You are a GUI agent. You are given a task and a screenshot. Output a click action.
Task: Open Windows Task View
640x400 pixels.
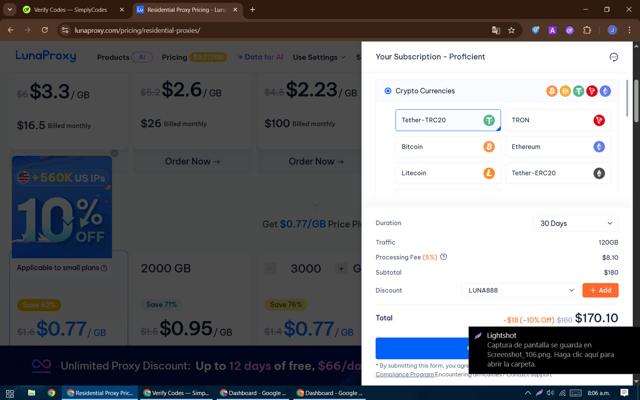coord(10,393)
